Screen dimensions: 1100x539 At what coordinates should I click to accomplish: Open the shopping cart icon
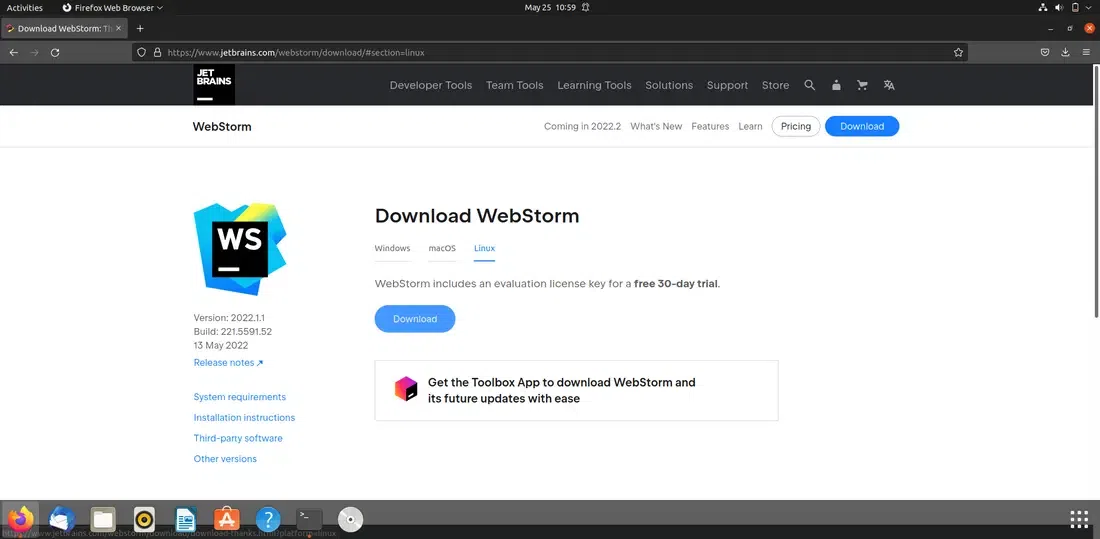pos(862,85)
